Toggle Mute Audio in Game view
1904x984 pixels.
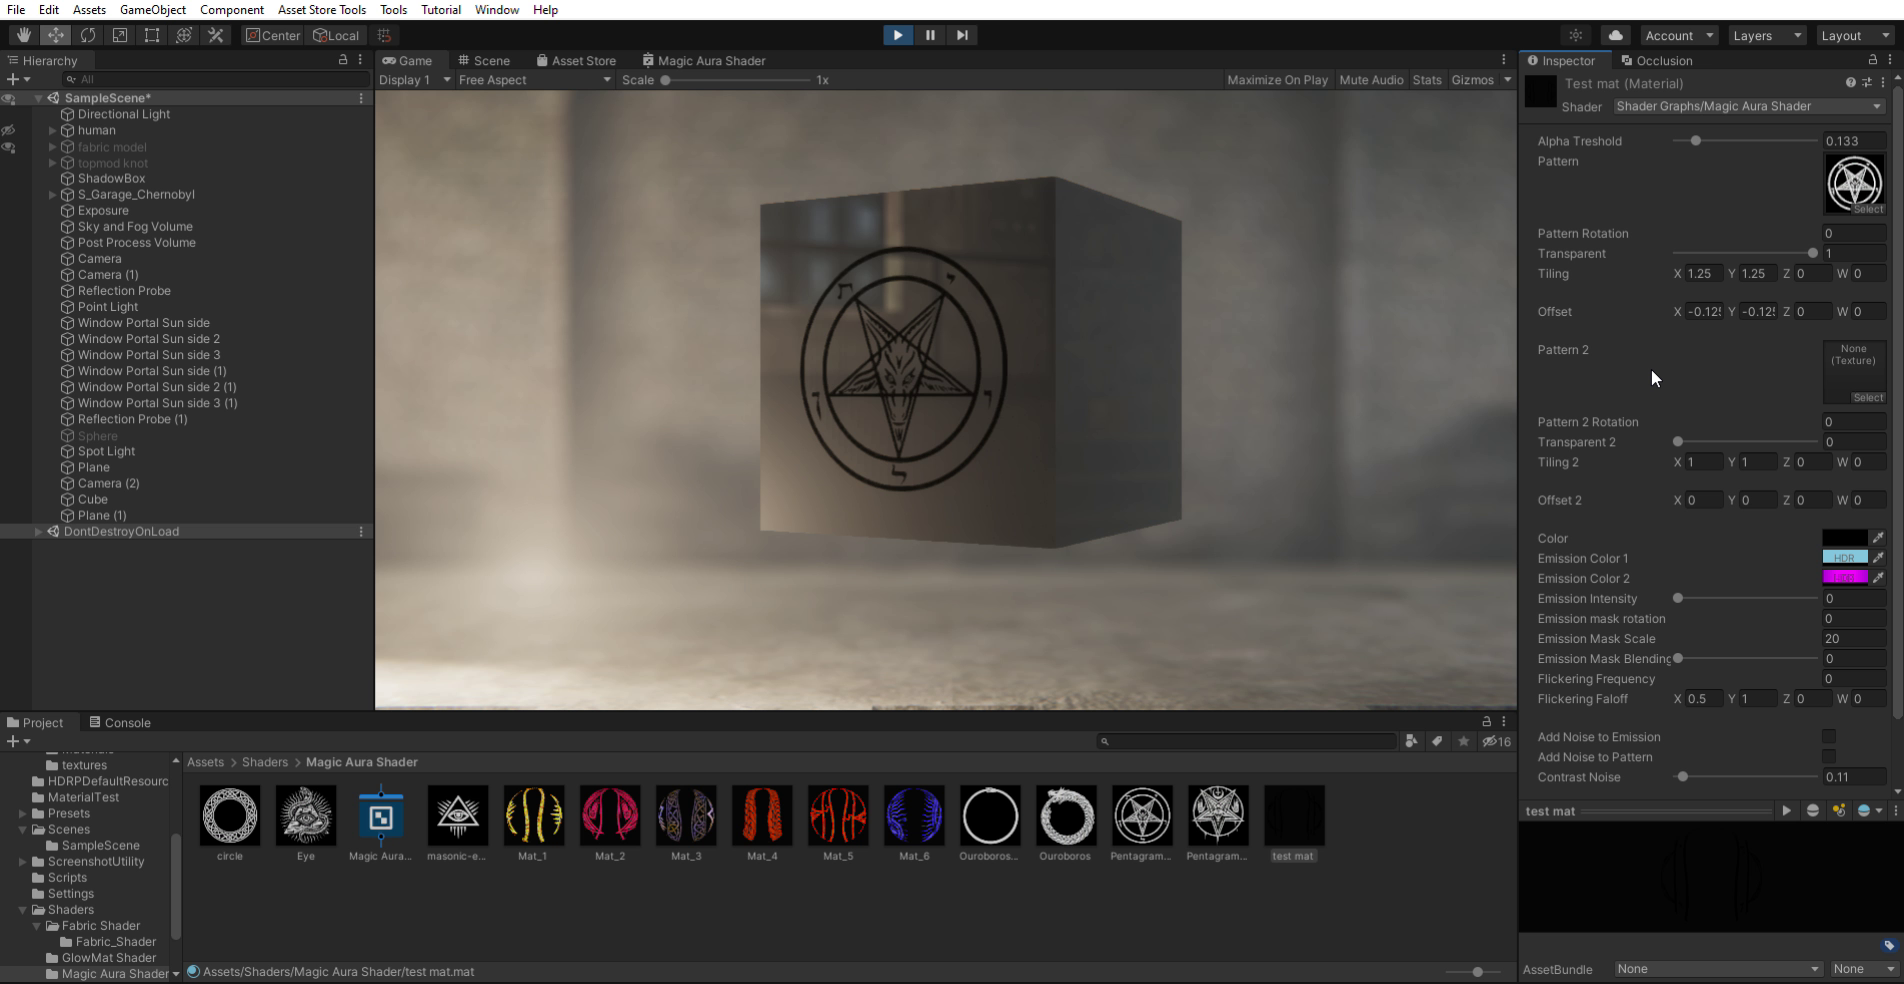[1371, 80]
